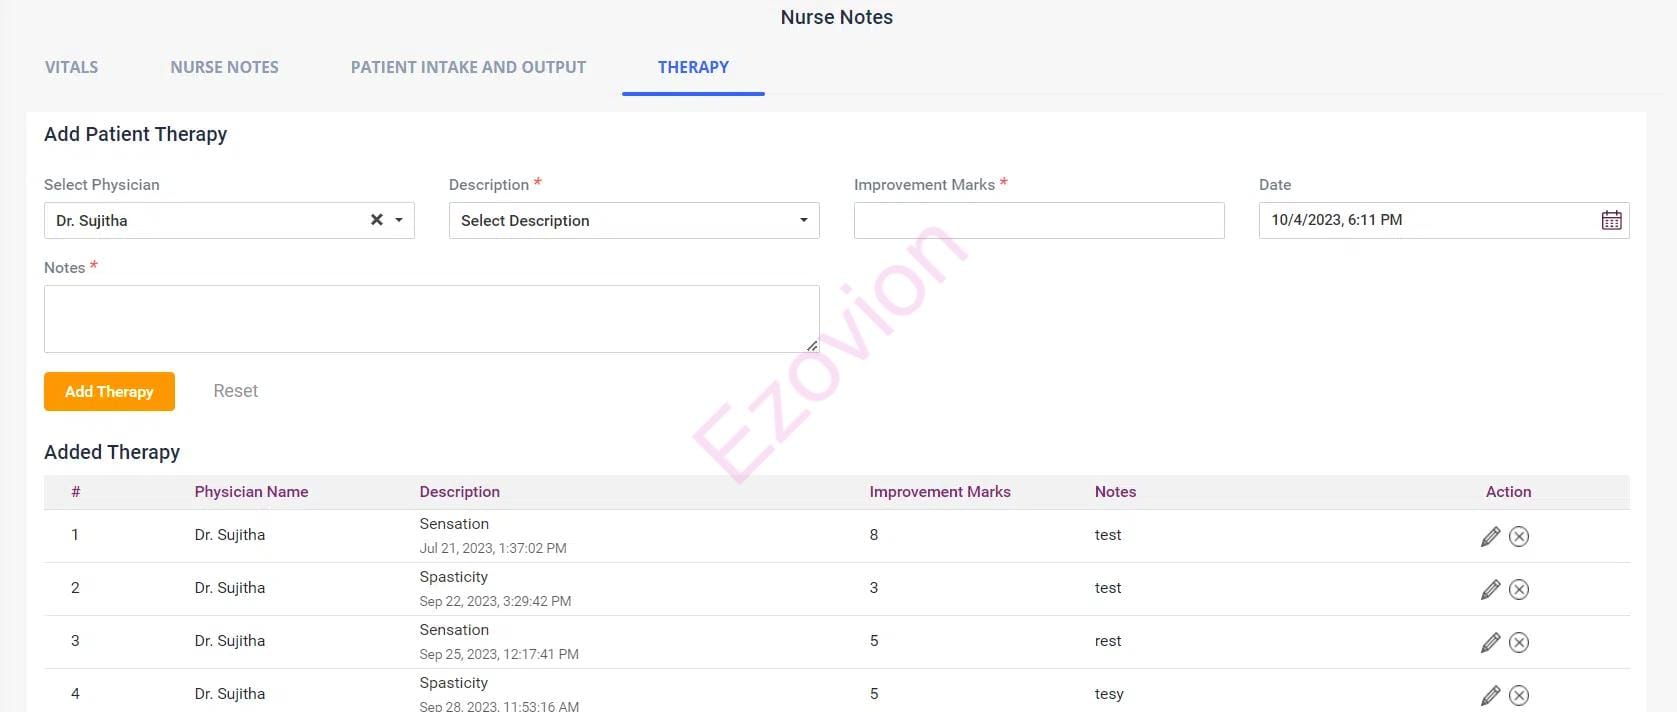The width and height of the screenshot is (1677, 712).
Task: Edit therapy row 1 with pencil icon
Action: click(x=1490, y=537)
